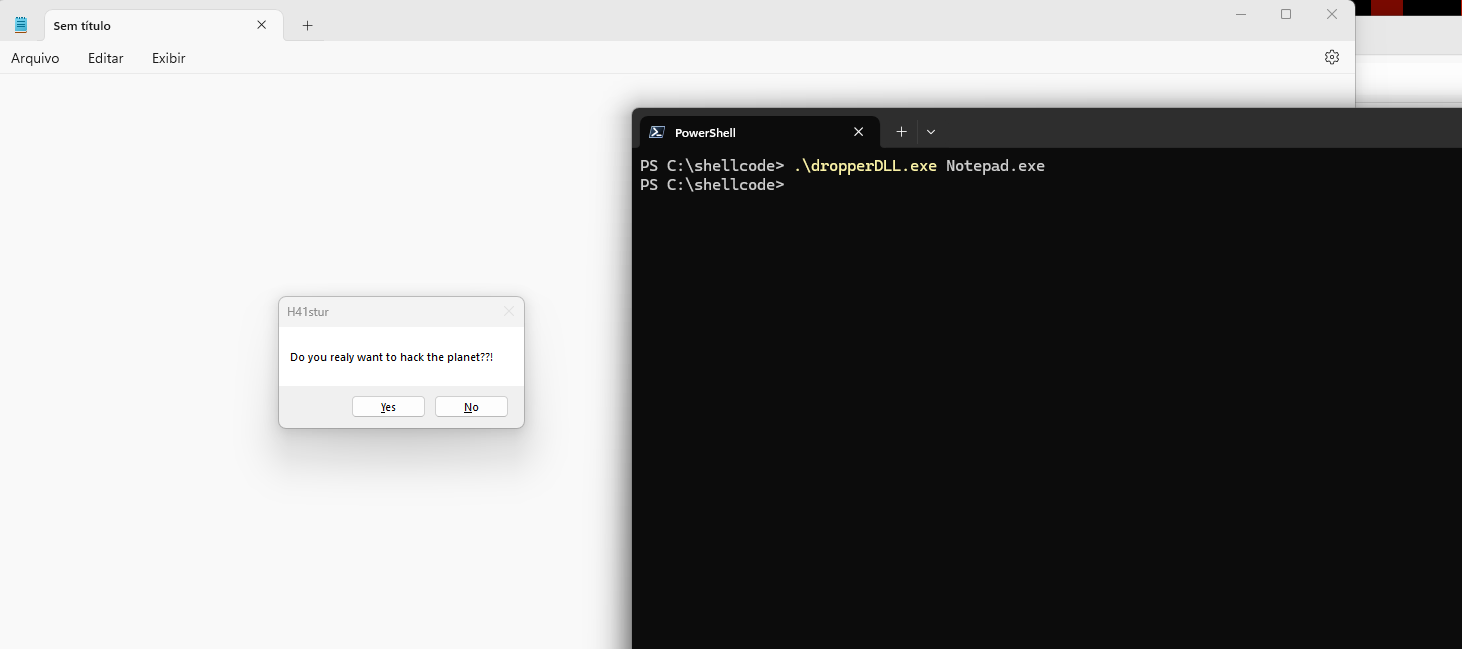Viewport: 1462px width, 649px height.
Task: Click the PowerShell icon on the terminal tab
Action: 657,132
